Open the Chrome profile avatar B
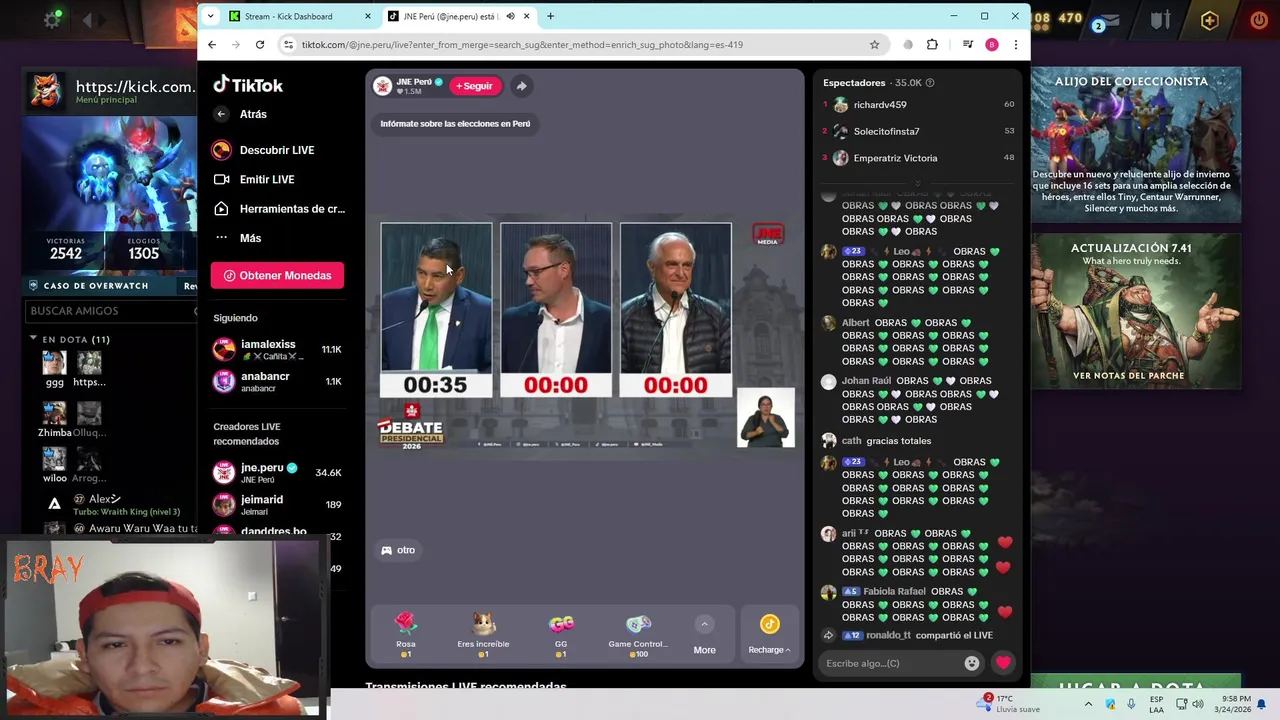This screenshot has height=720, width=1280. coord(992,44)
